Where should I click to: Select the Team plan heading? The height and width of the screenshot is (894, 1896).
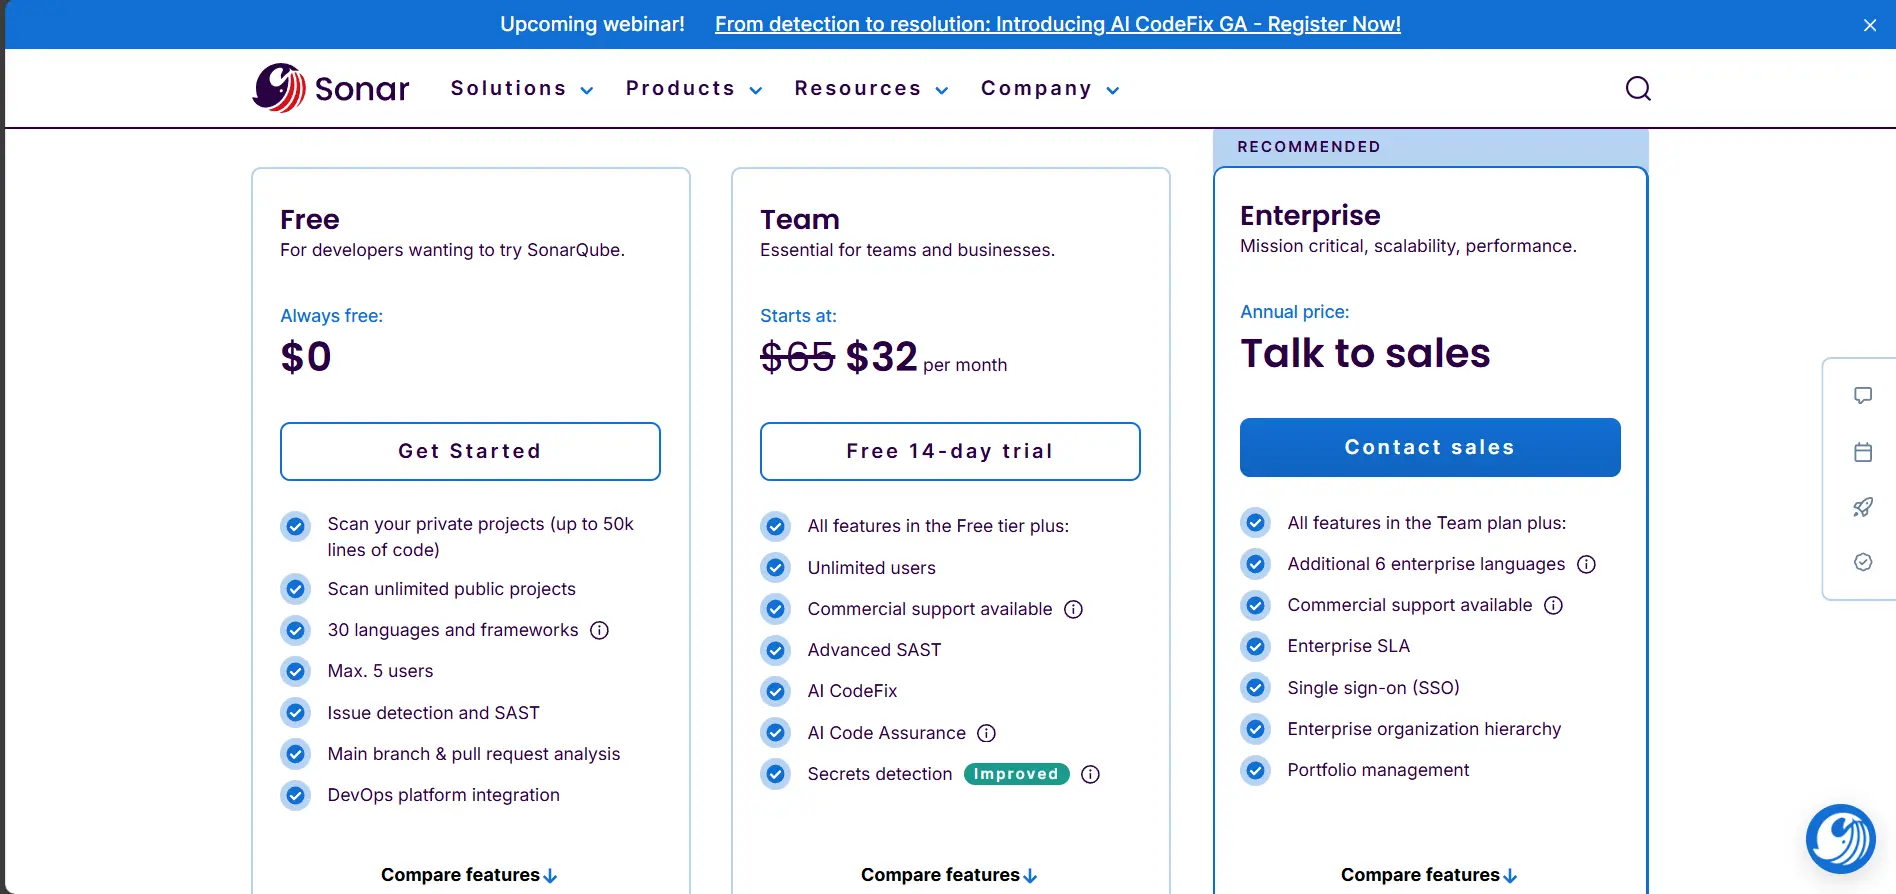(x=800, y=219)
